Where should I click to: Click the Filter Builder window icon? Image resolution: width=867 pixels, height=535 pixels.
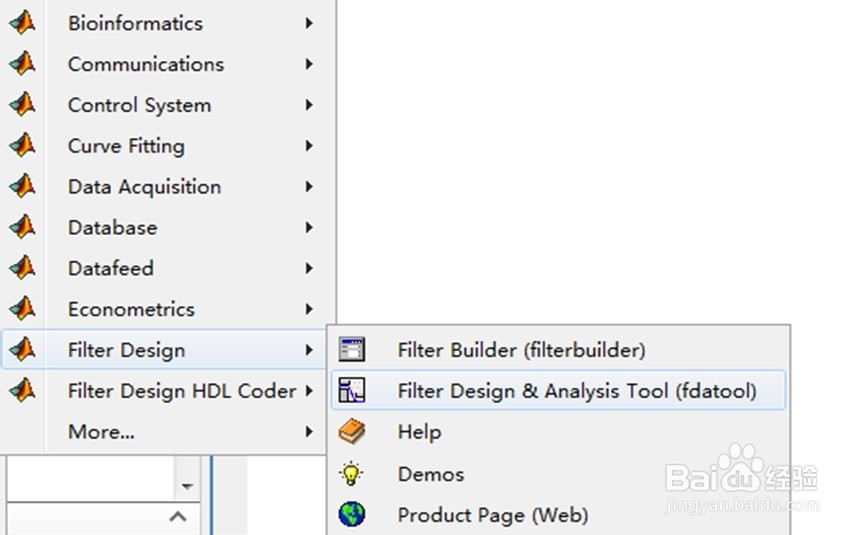(x=352, y=349)
